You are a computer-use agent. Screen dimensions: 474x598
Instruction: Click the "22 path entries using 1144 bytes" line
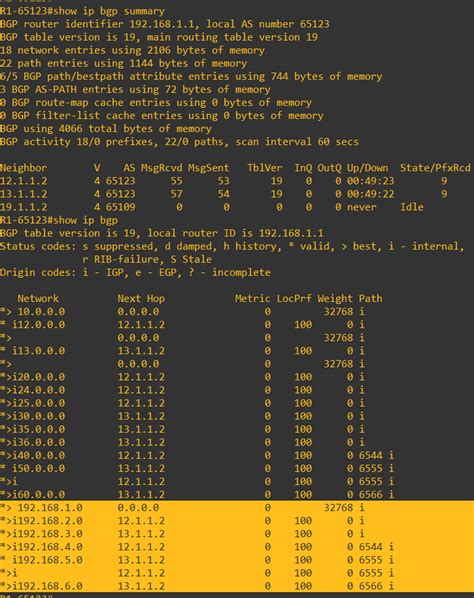click(124, 63)
